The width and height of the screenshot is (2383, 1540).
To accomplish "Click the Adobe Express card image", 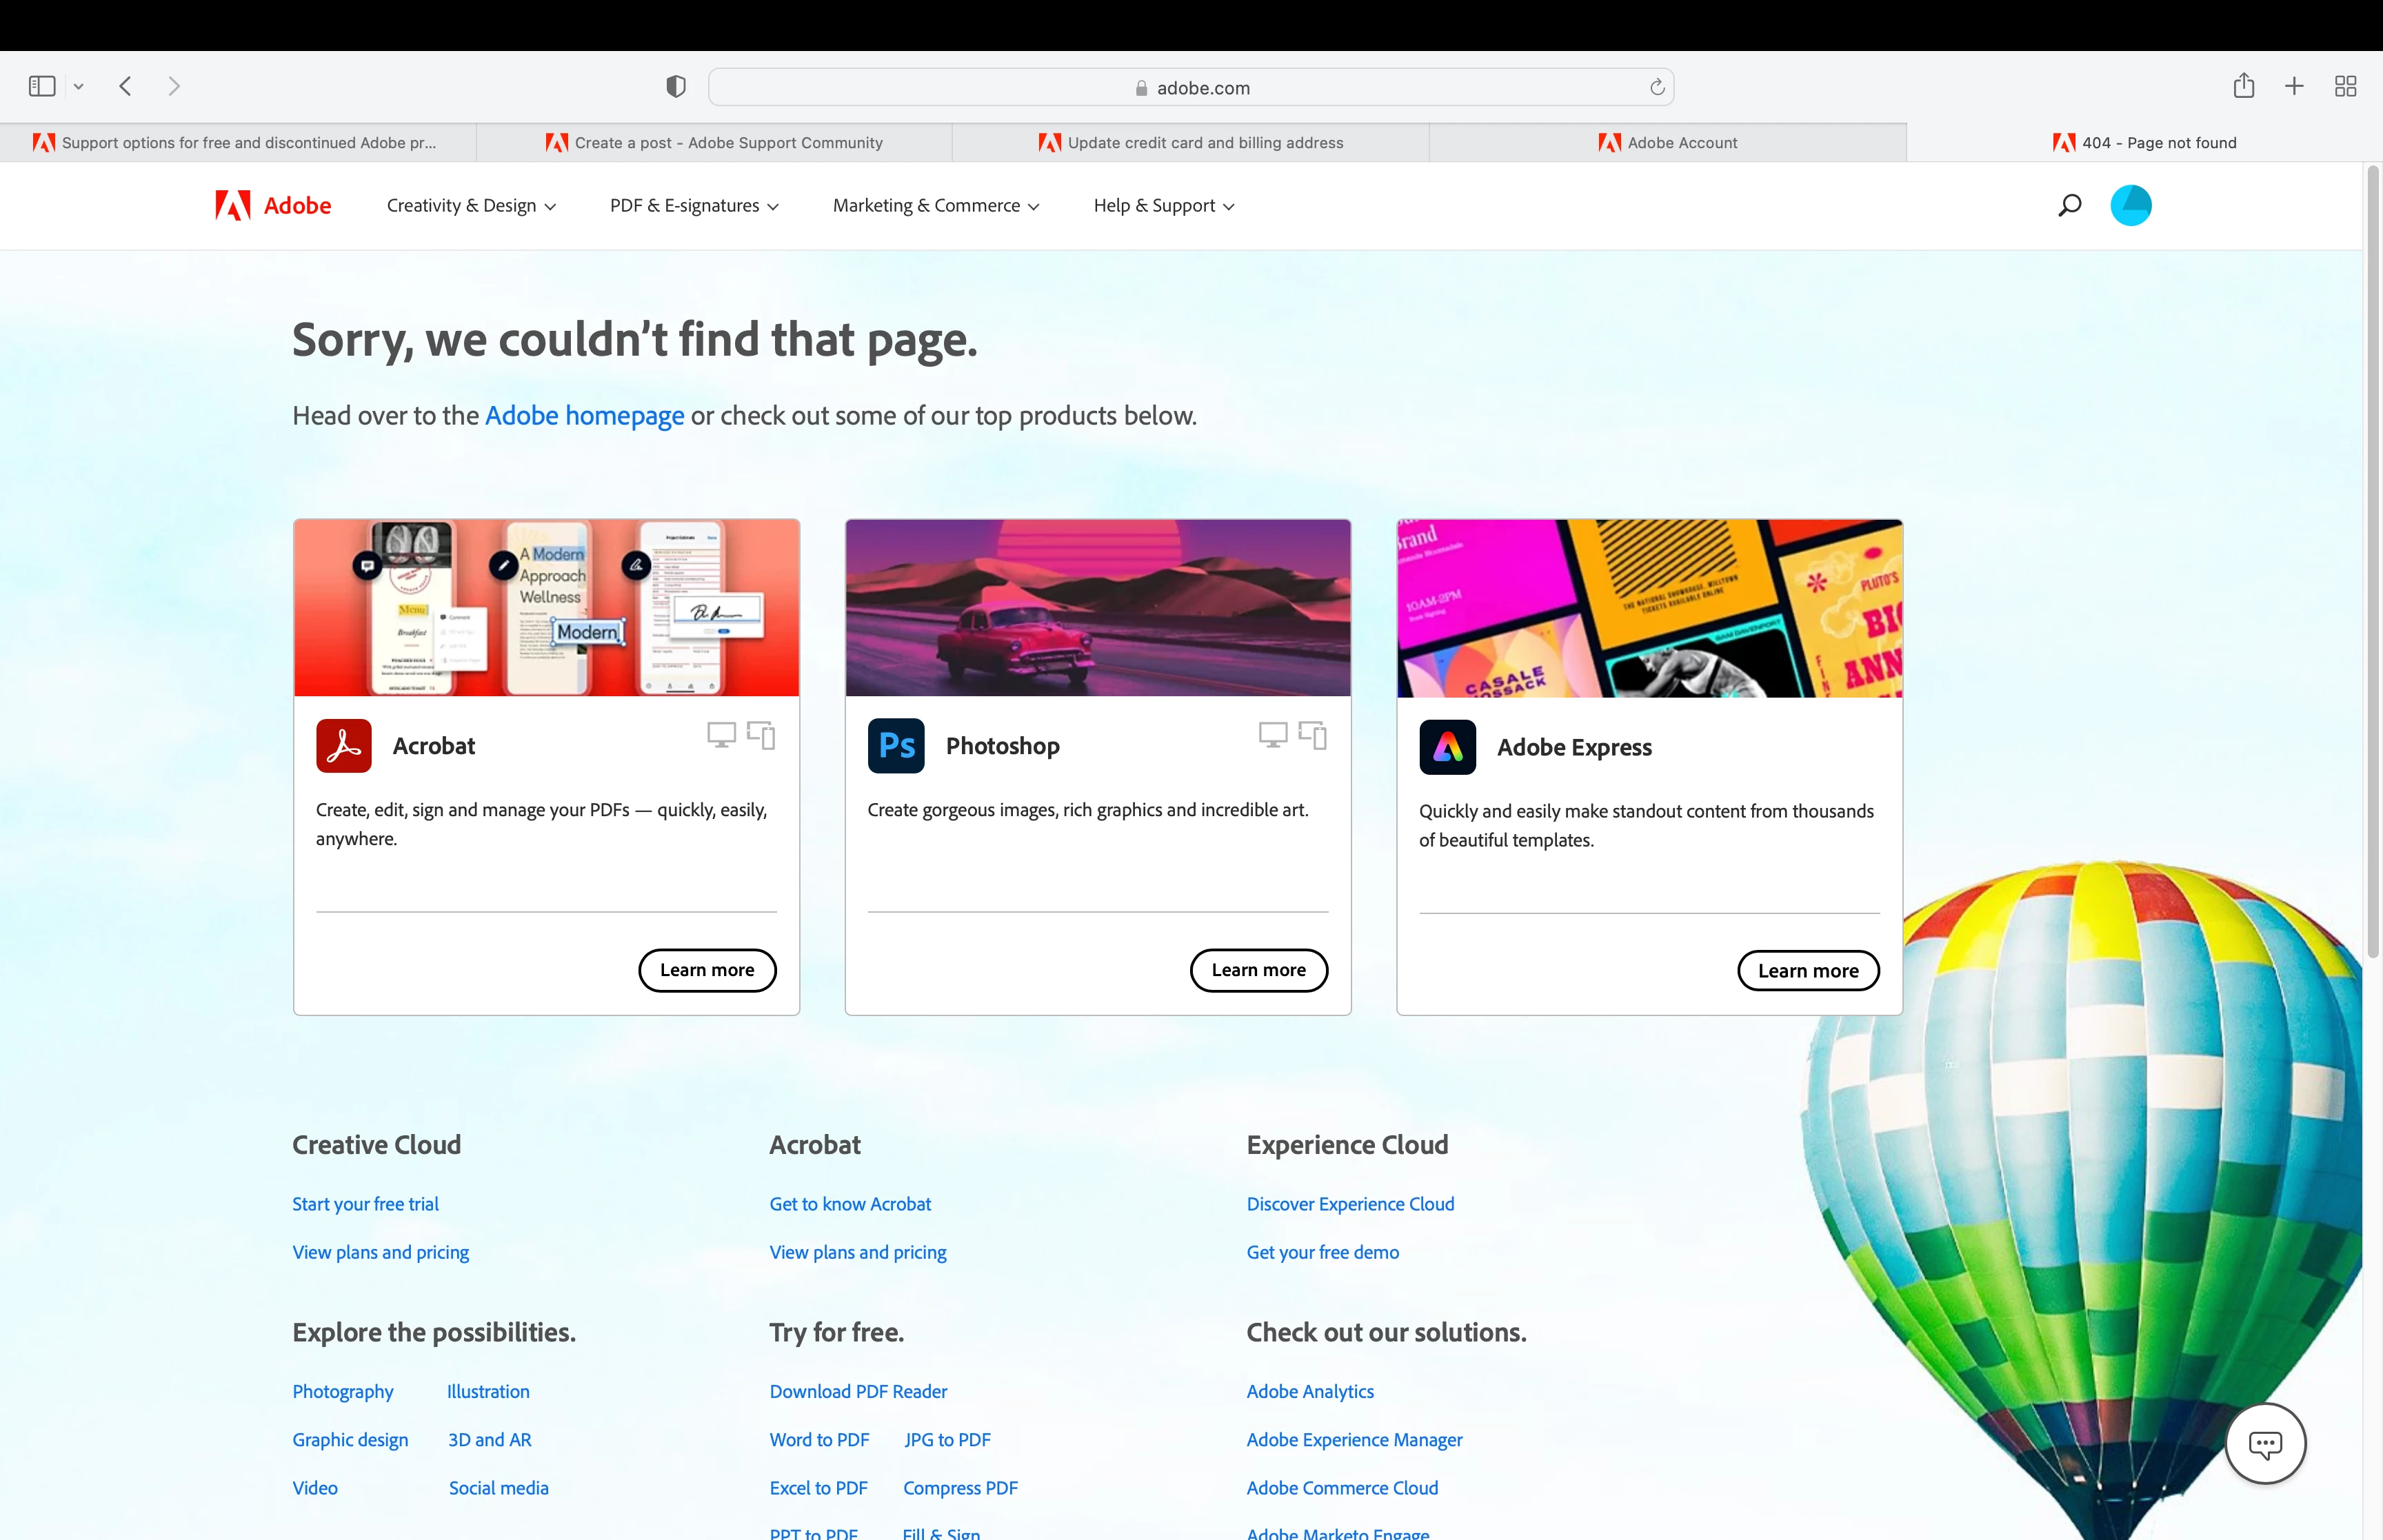I will [1649, 608].
